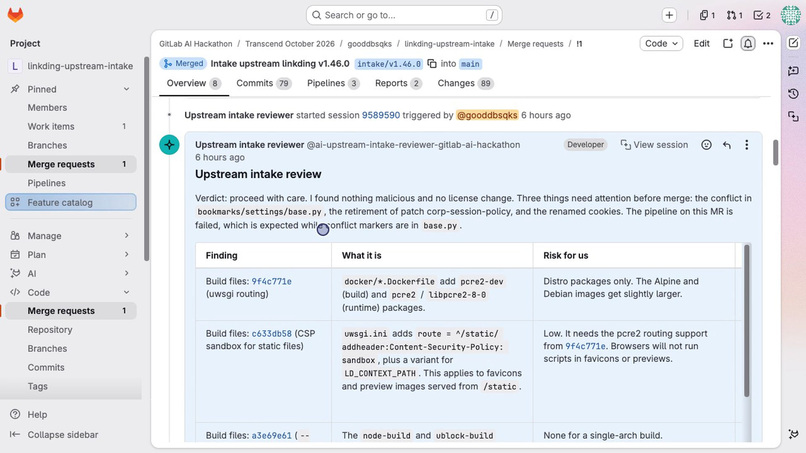The width and height of the screenshot is (806, 453).
Task: Click the Edit button
Action: (x=702, y=44)
